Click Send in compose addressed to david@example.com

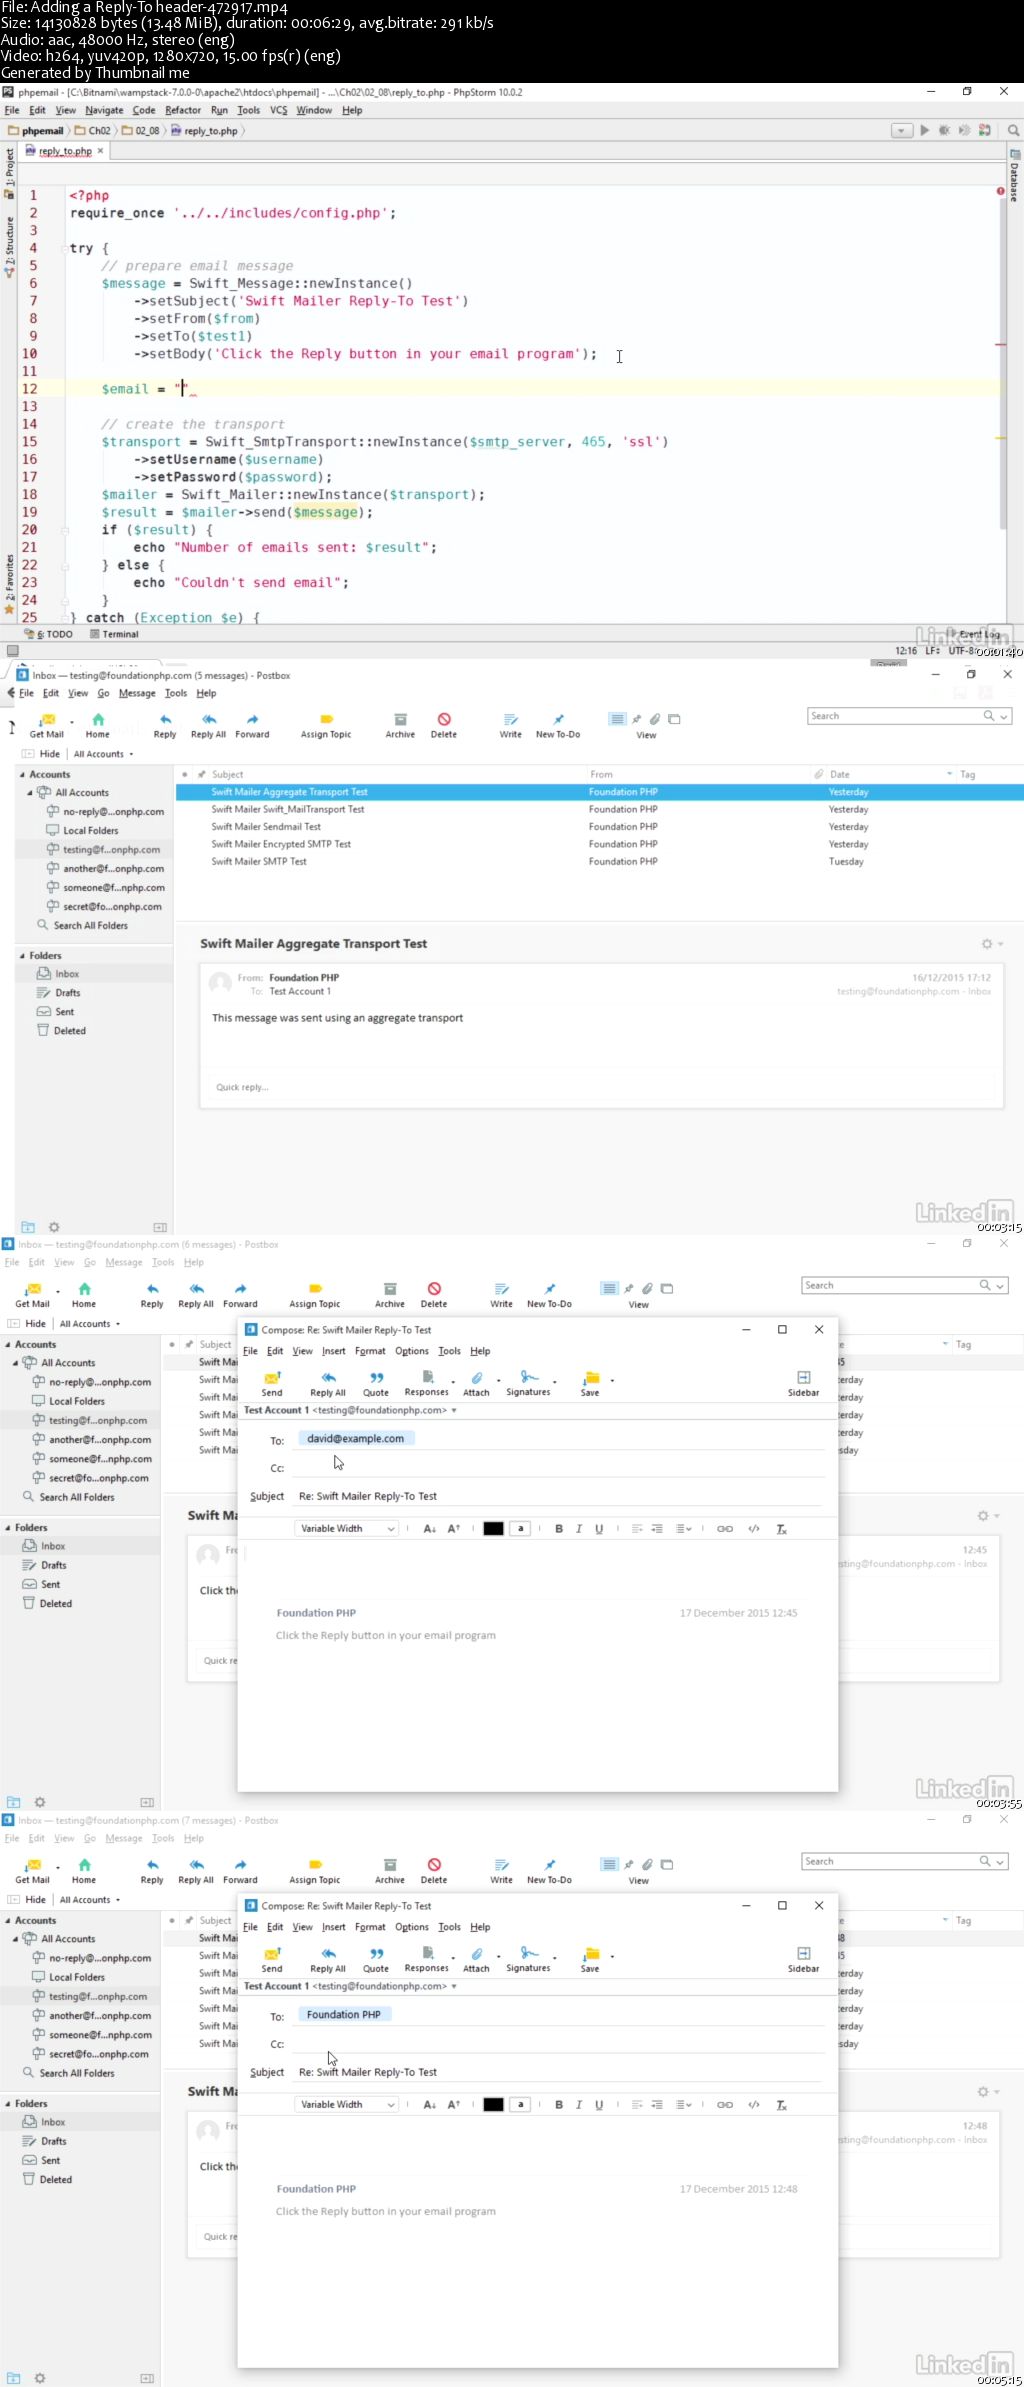(x=272, y=1384)
